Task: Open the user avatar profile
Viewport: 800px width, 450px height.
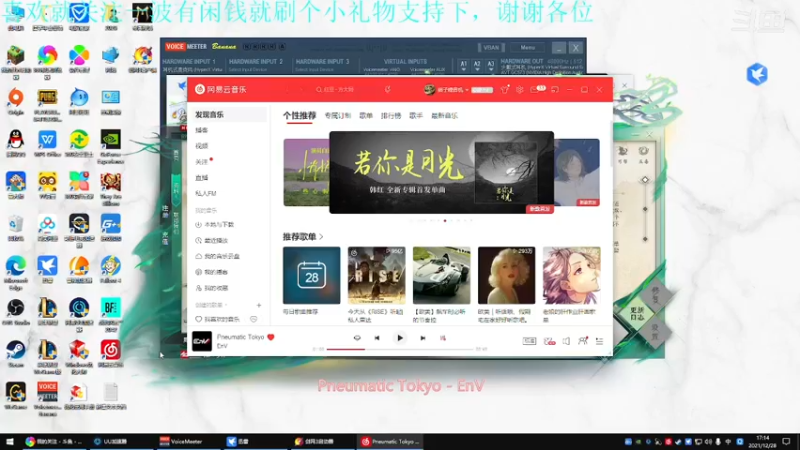Action: (429, 89)
